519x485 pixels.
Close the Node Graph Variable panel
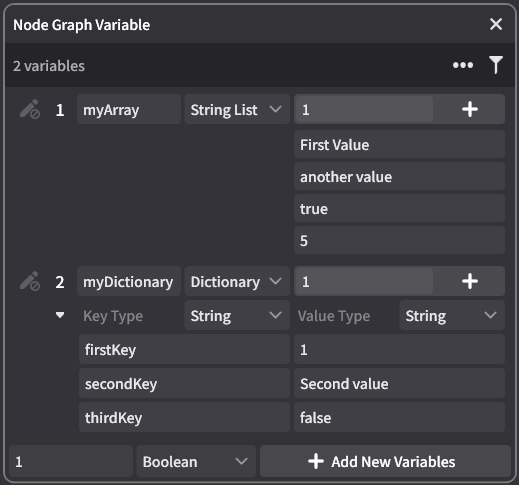point(496,24)
